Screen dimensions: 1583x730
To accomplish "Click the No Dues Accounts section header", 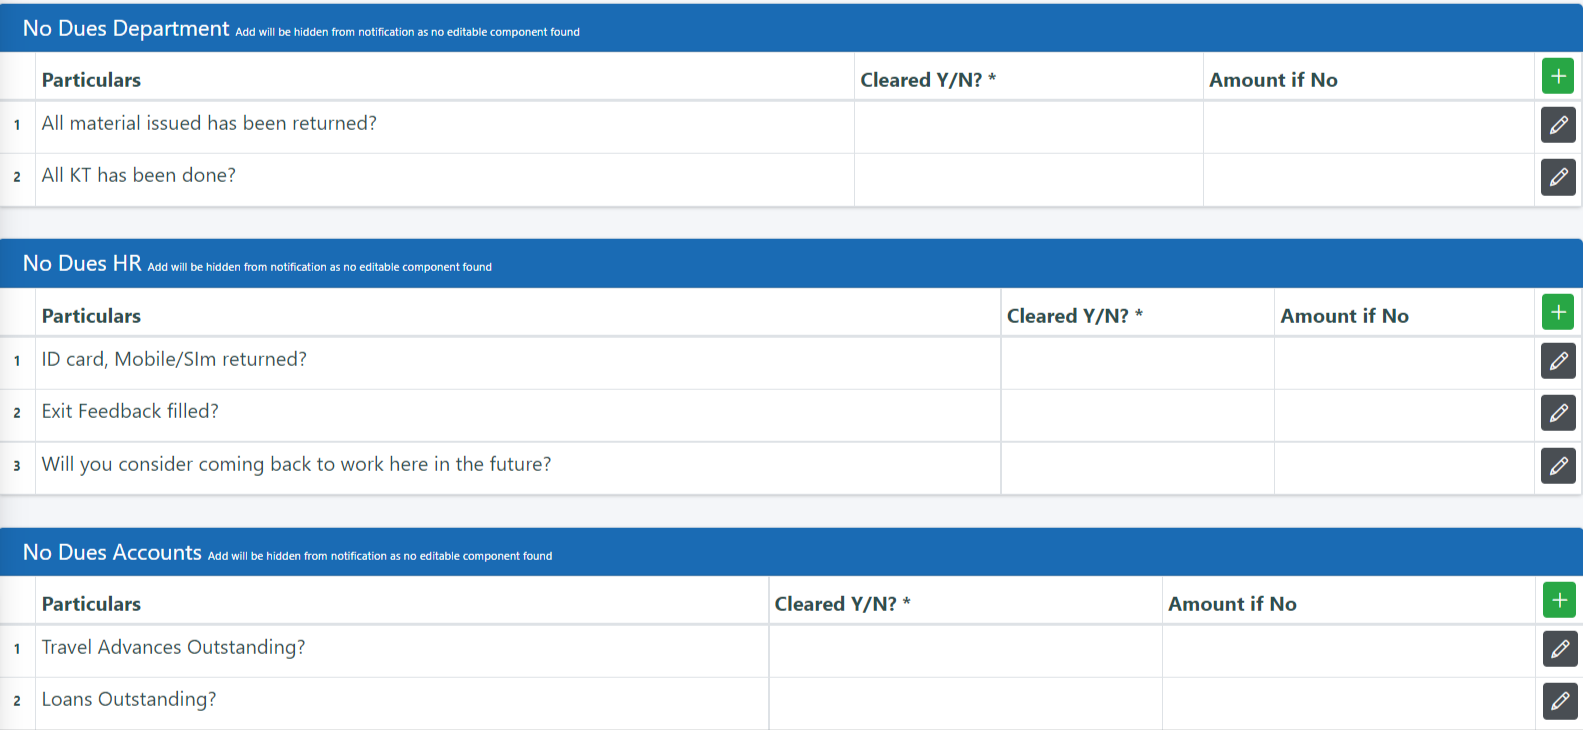I will (112, 552).
